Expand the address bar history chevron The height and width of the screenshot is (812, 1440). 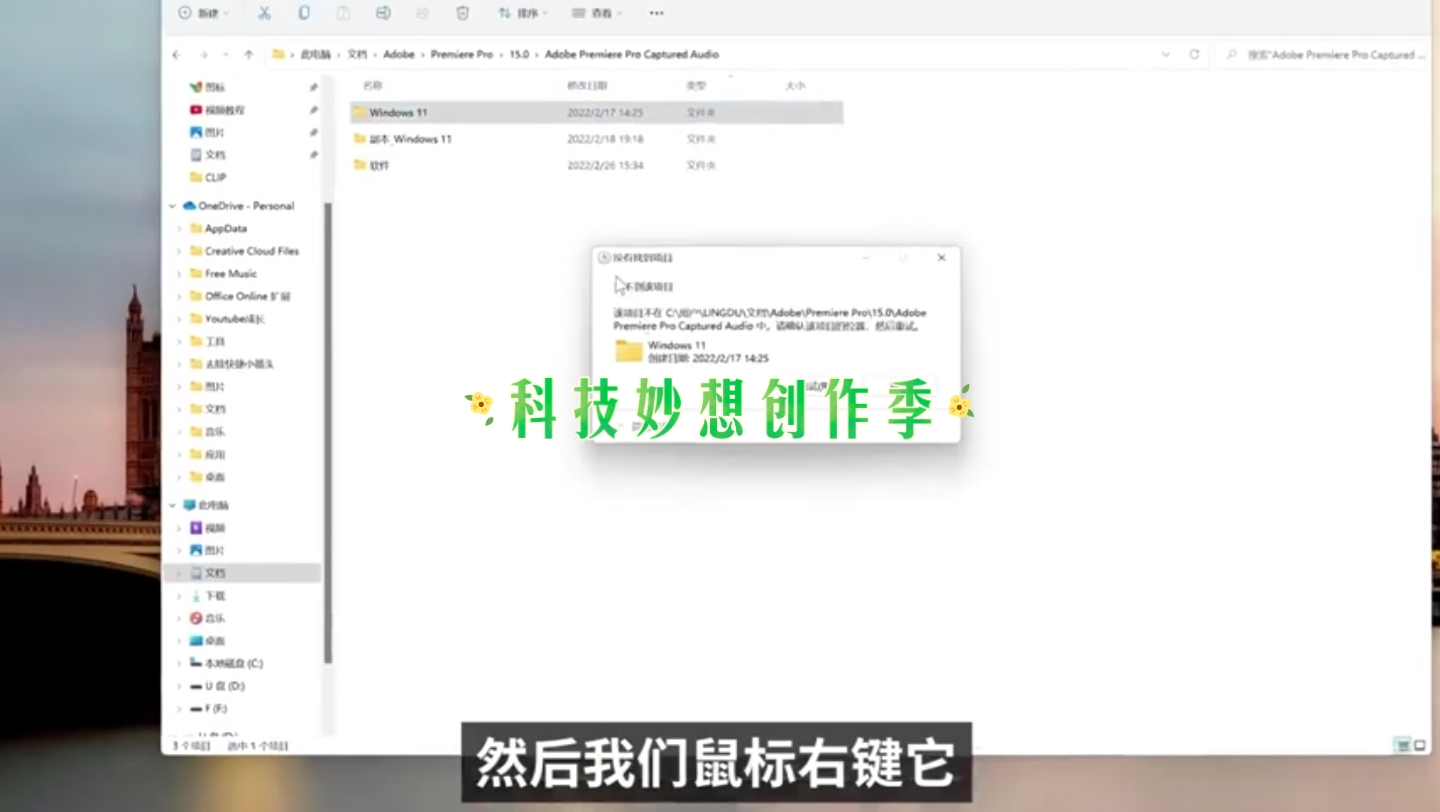1166,54
